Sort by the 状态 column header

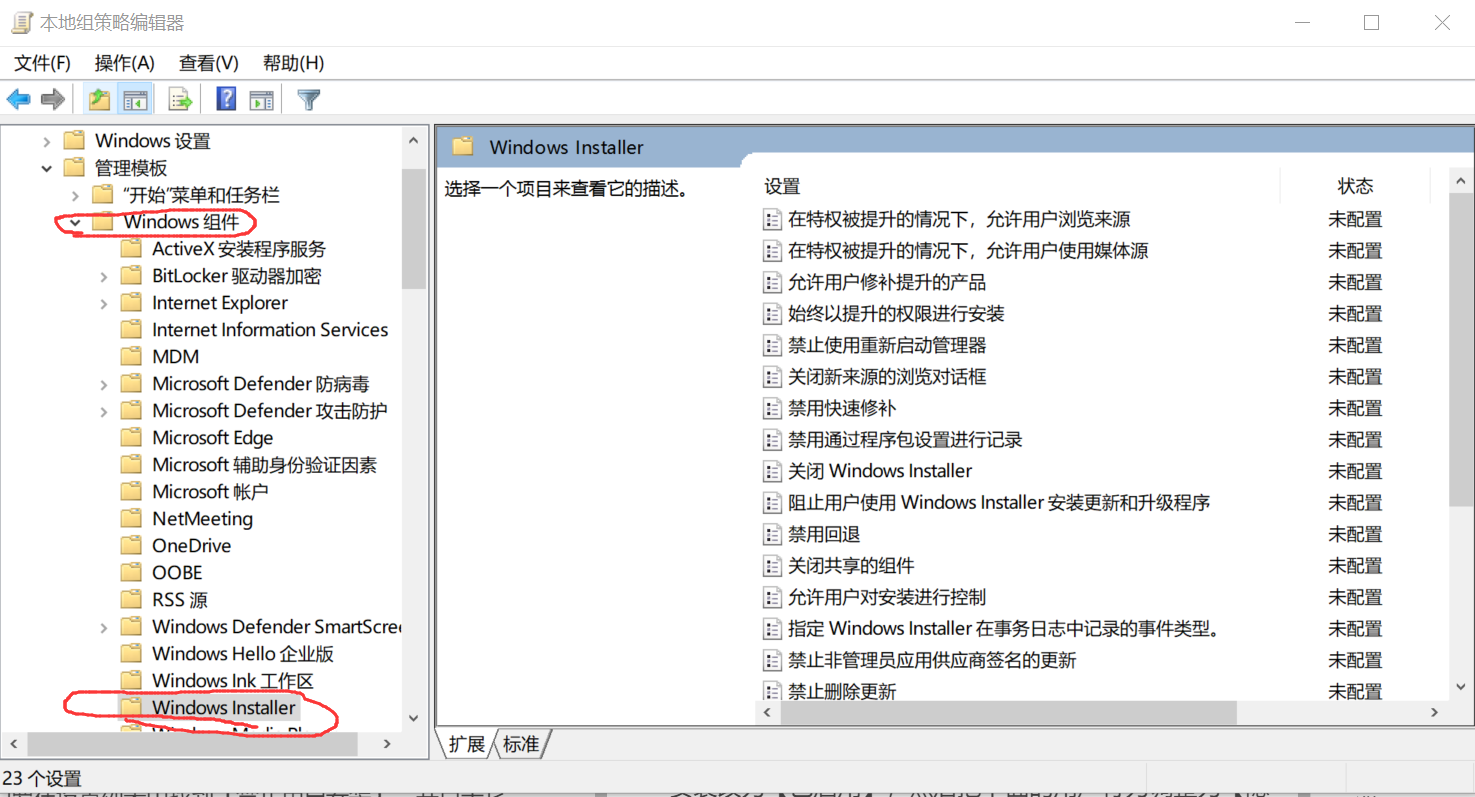coord(1355,186)
